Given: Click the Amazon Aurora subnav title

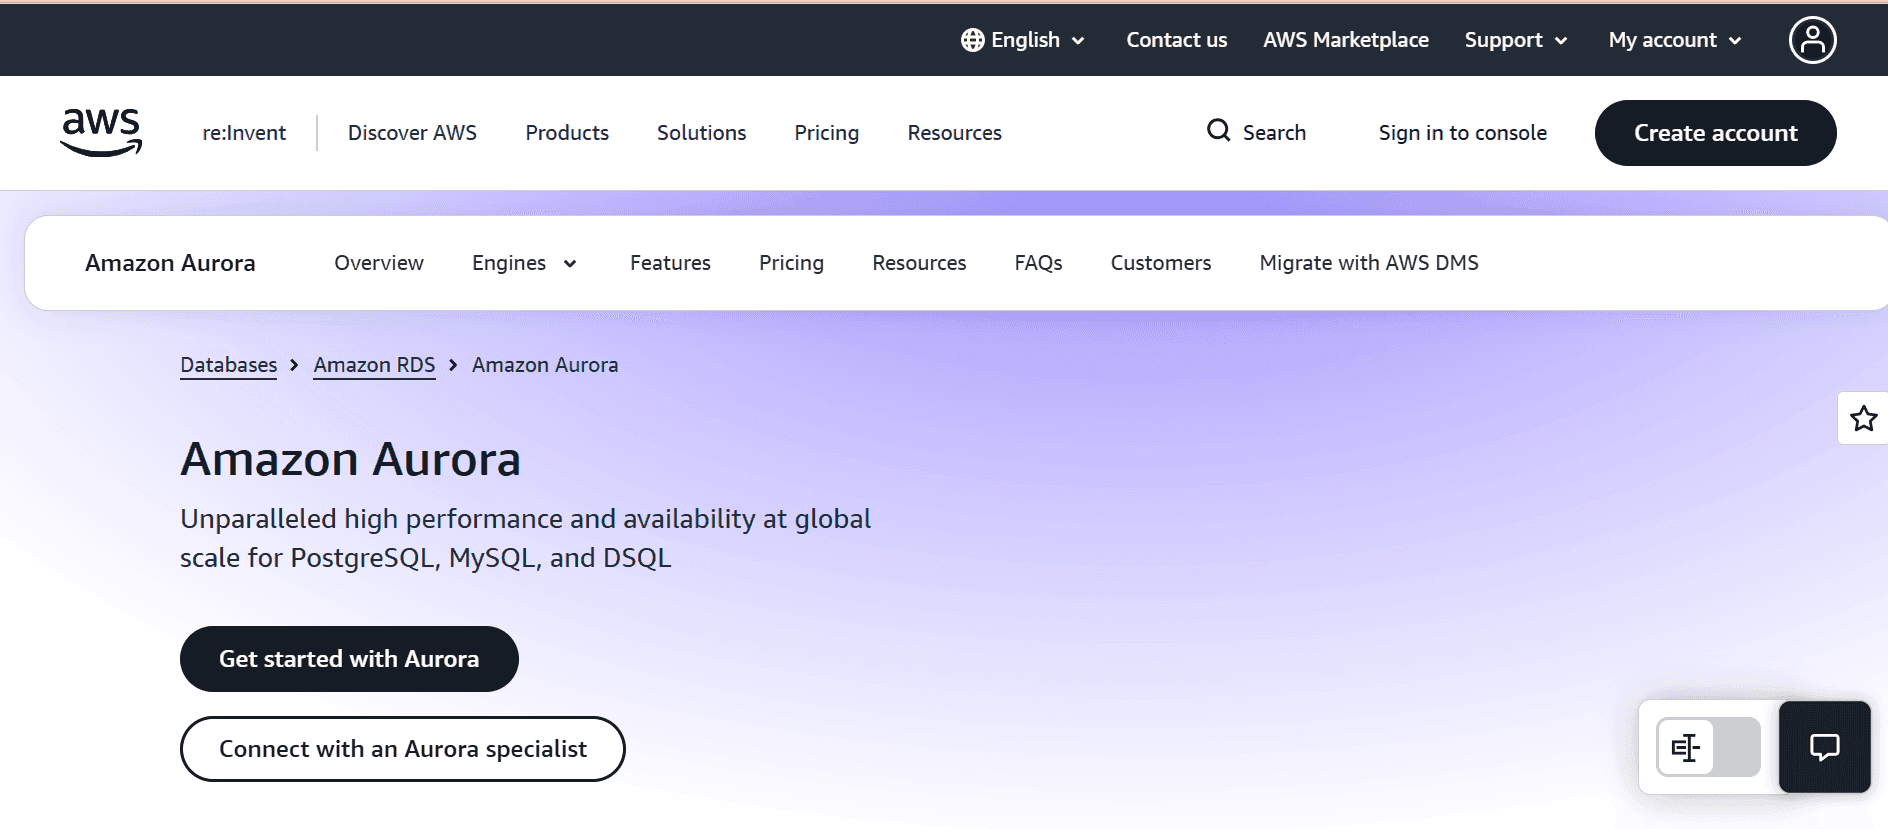Looking at the screenshot, I should 170,263.
